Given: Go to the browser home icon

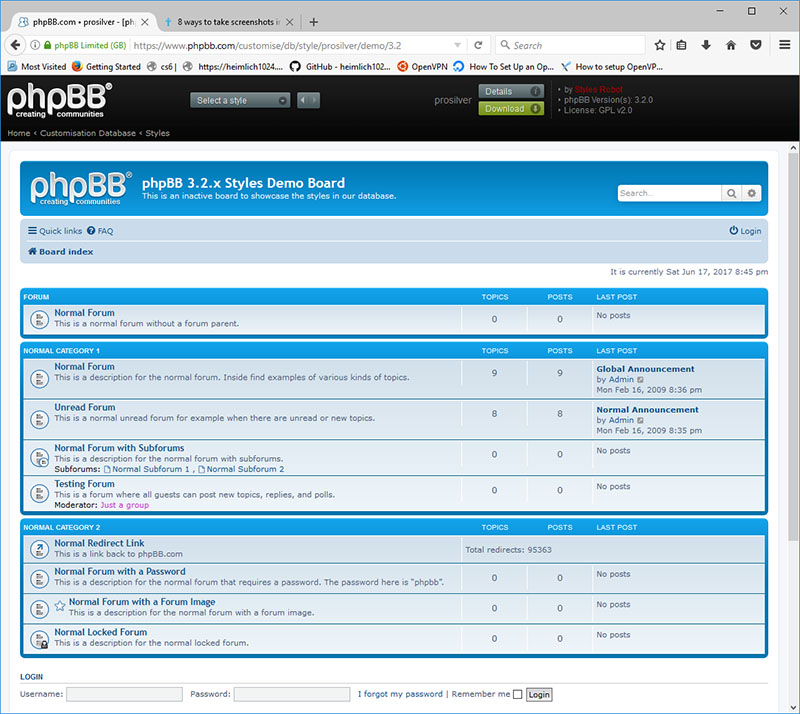Looking at the screenshot, I should pyautogui.click(x=731, y=45).
